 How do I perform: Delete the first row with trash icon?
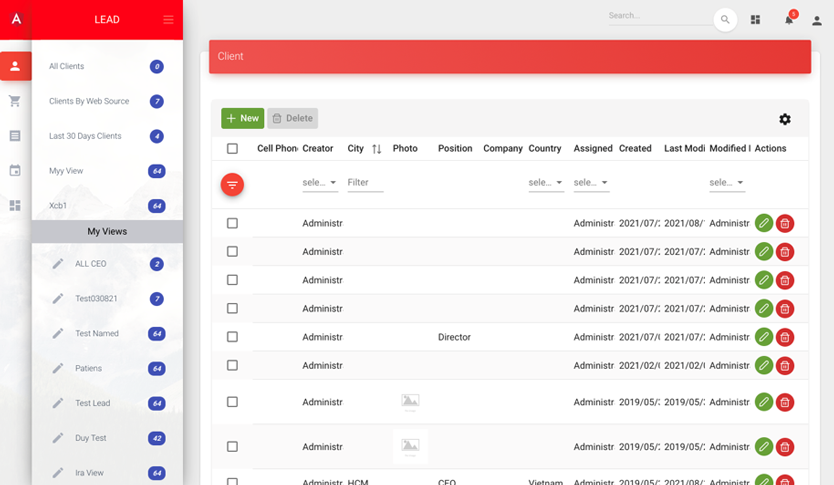(x=785, y=224)
